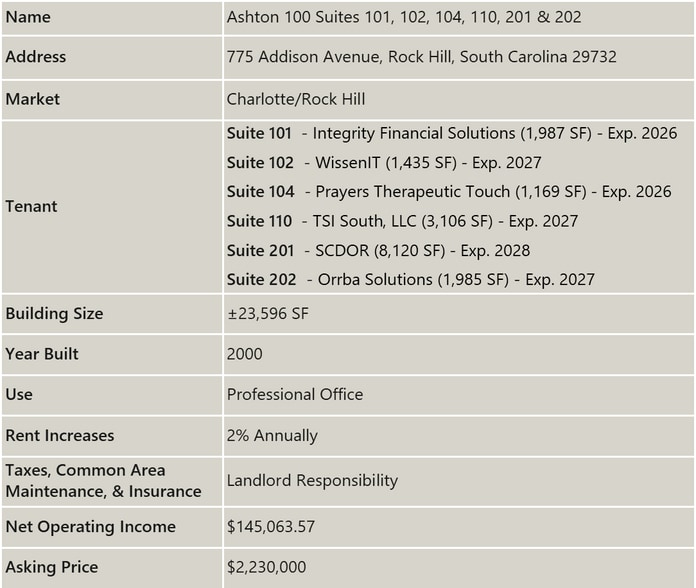Click the 2% Annually rent increase value
This screenshot has width=696, height=588.
point(273,435)
